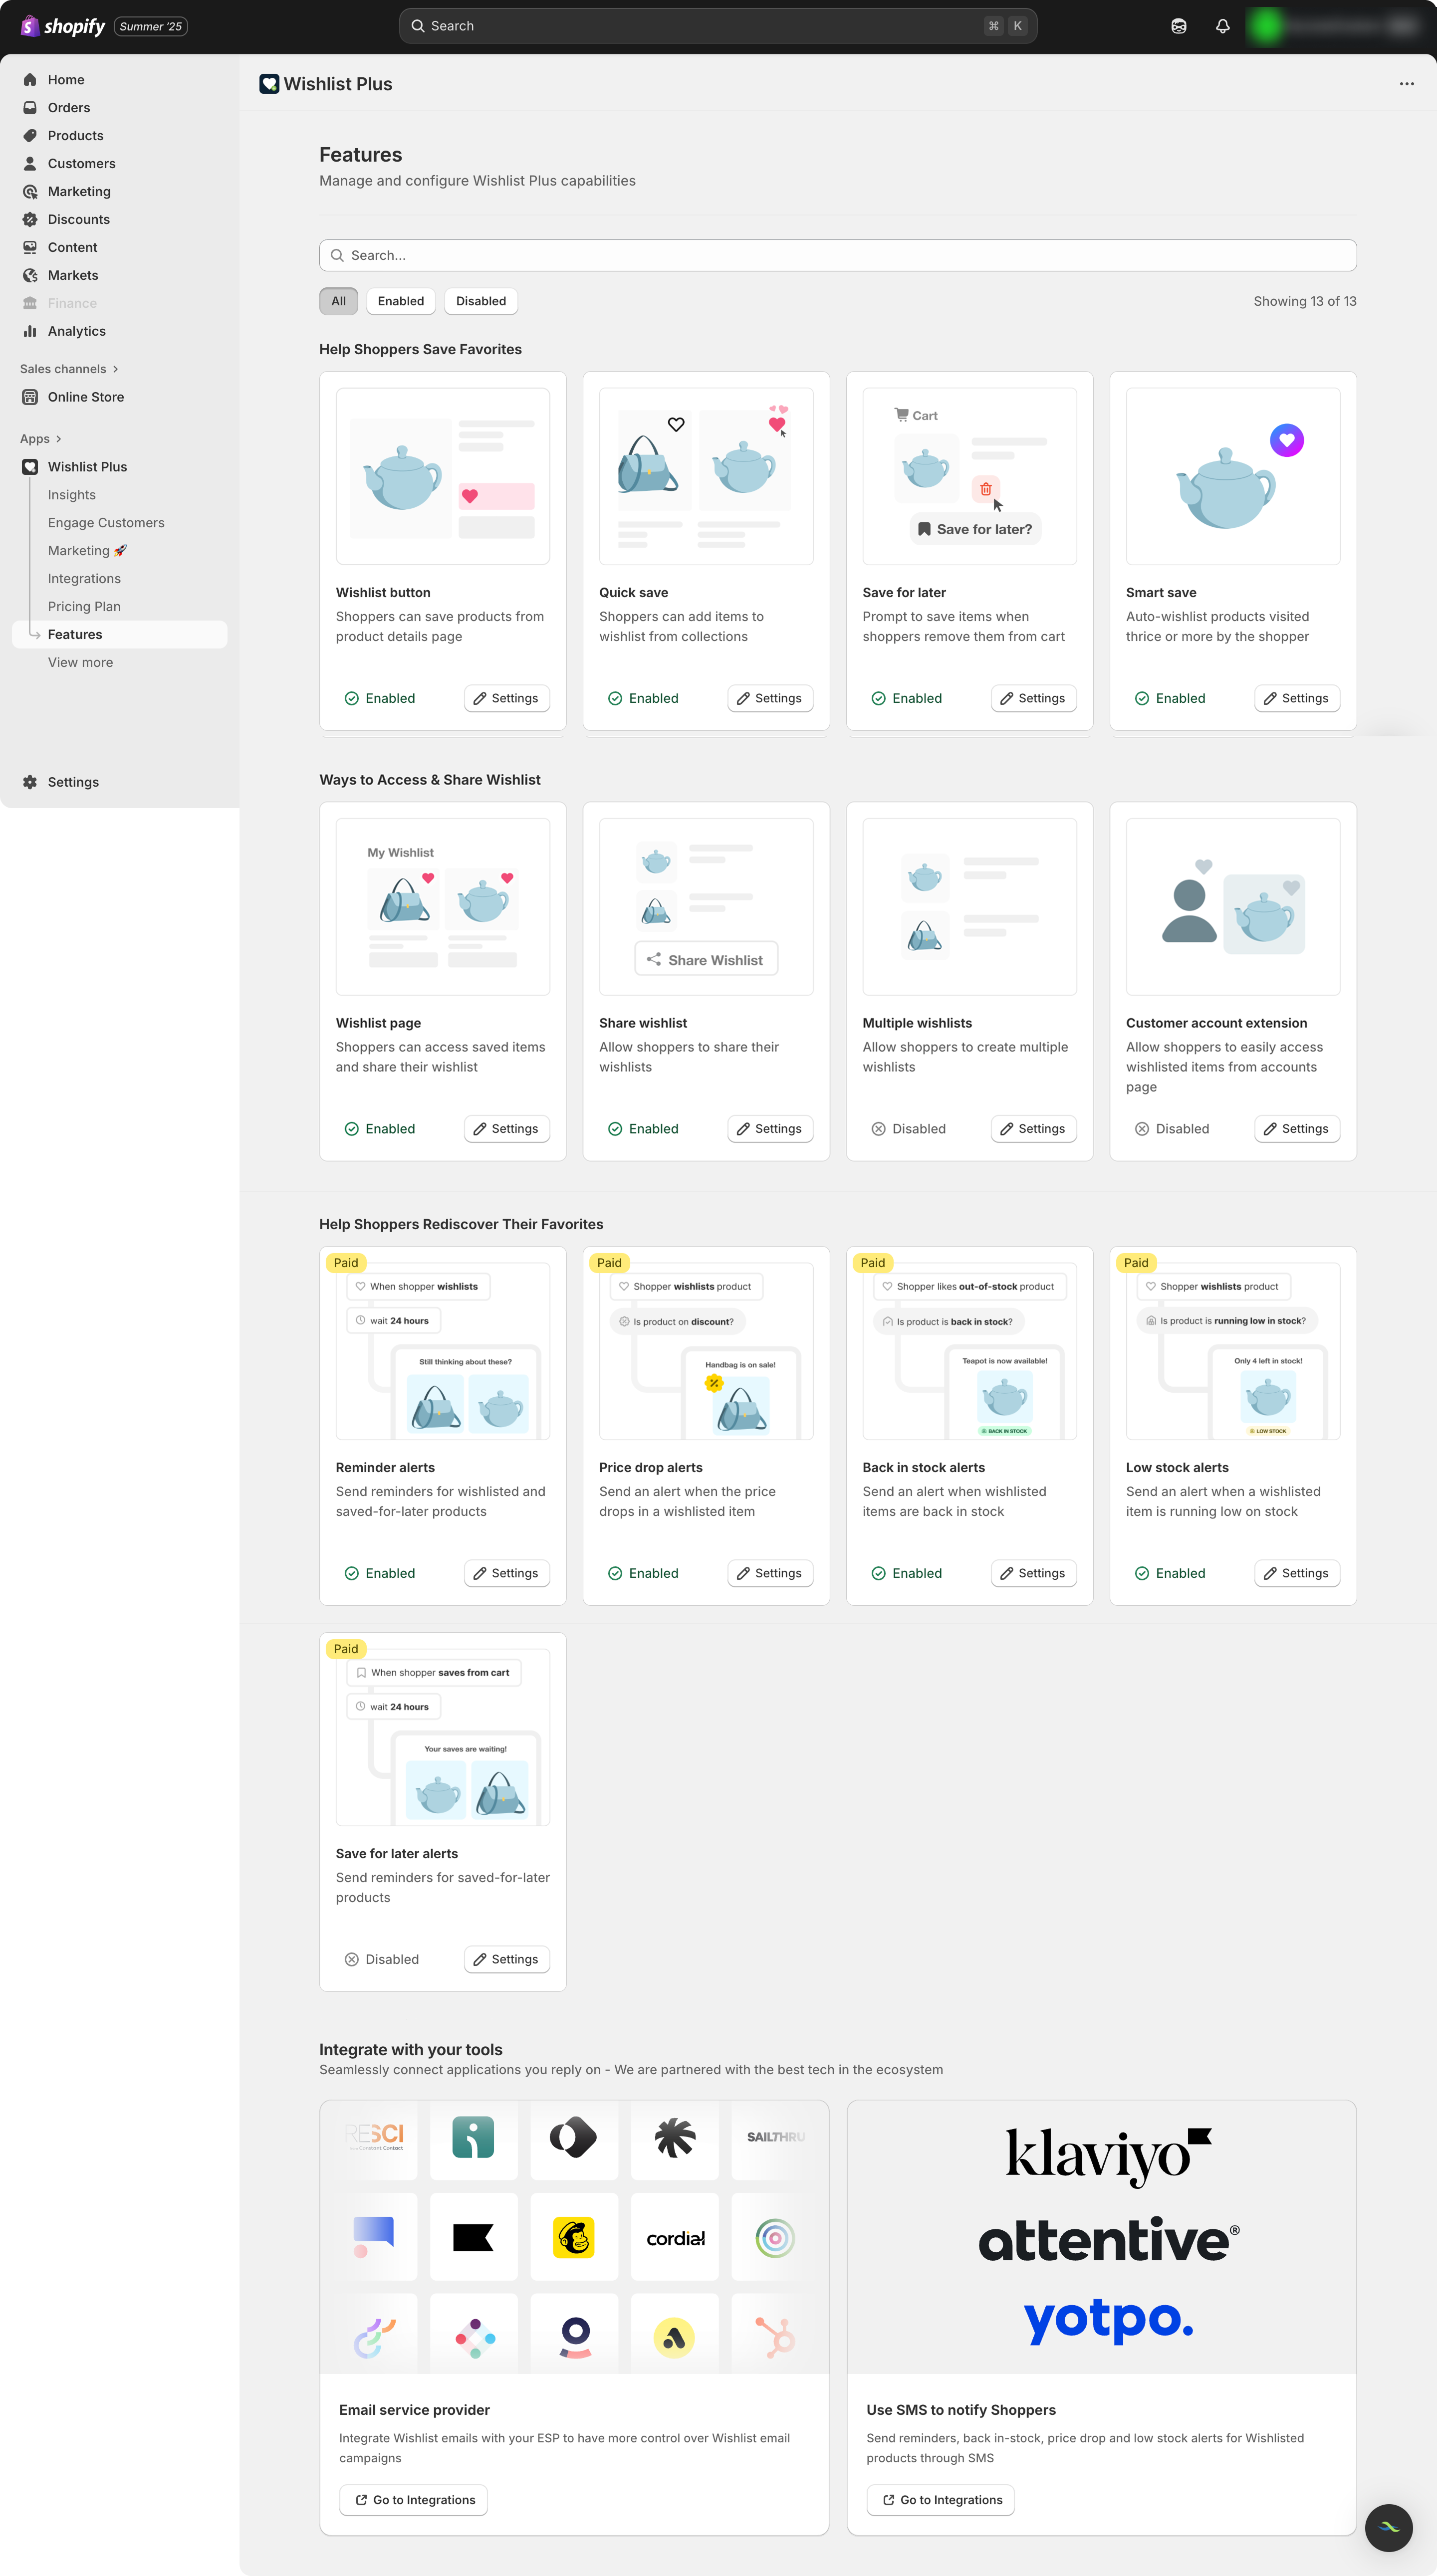Open Analytics from sidebar icon
Viewport: 1437px width, 2576px height.
click(30, 331)
